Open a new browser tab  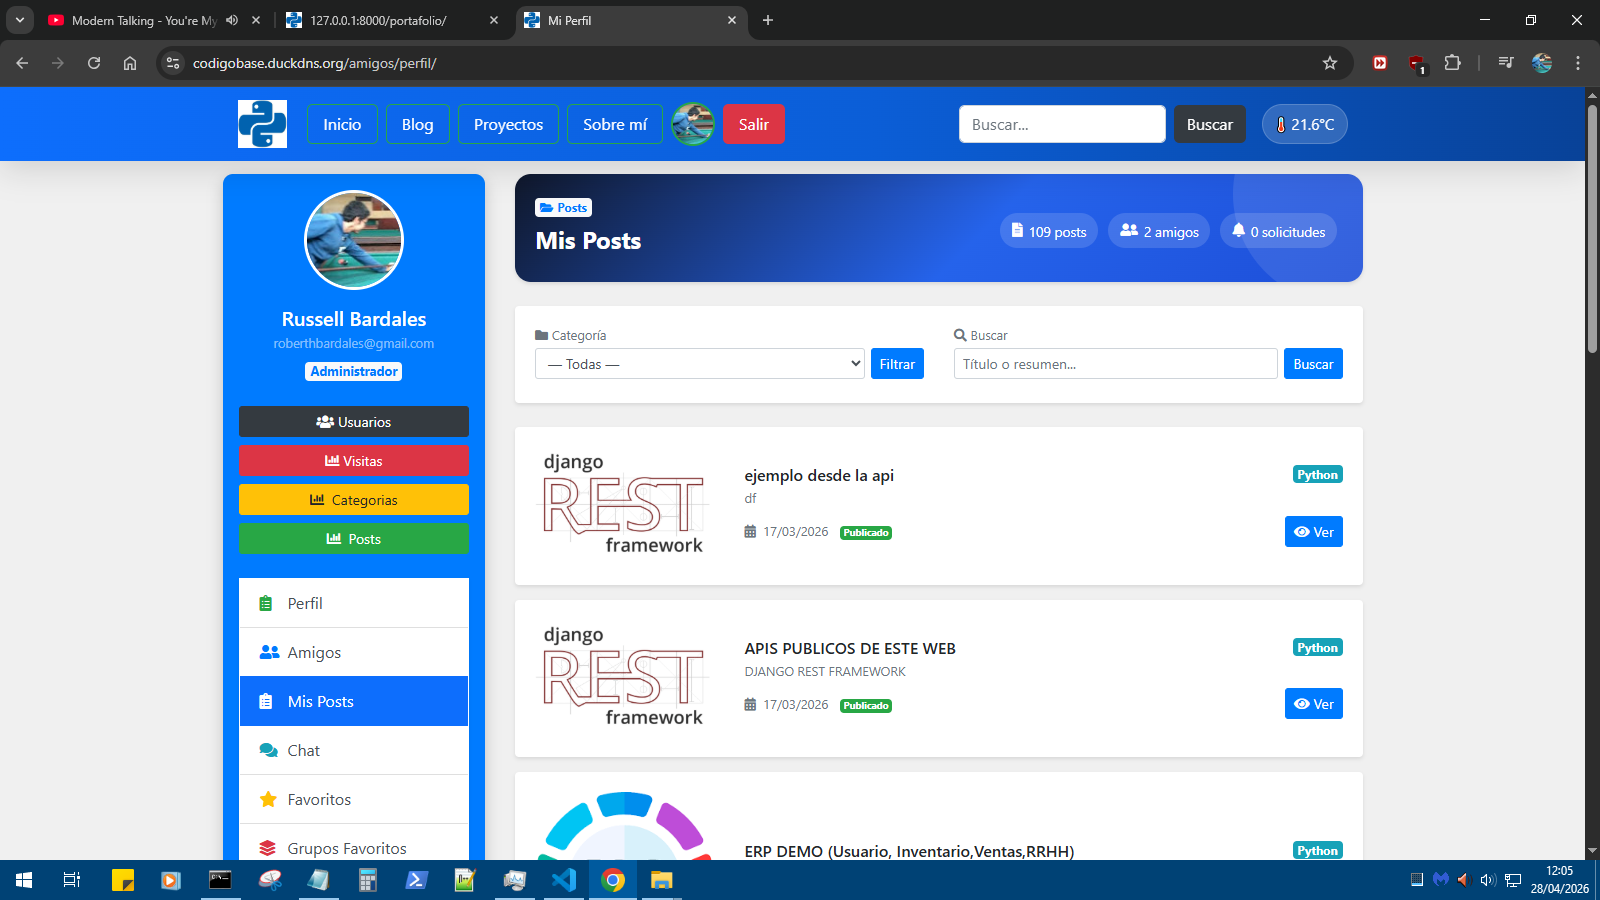click(x=768, y=20)
